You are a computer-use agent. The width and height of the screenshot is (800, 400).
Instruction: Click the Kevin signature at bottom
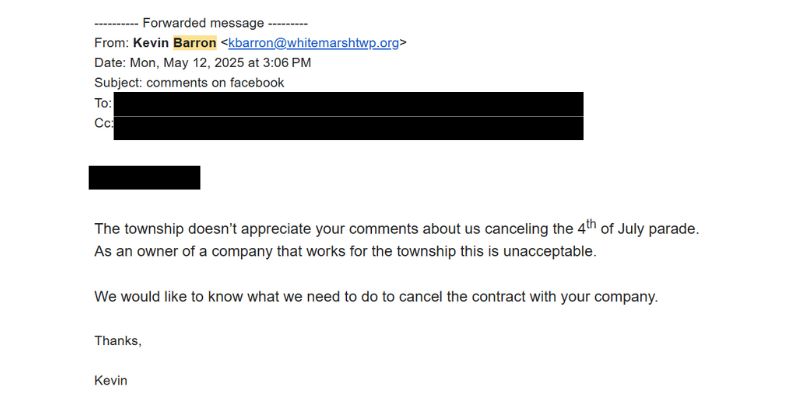tap(111, 381)
